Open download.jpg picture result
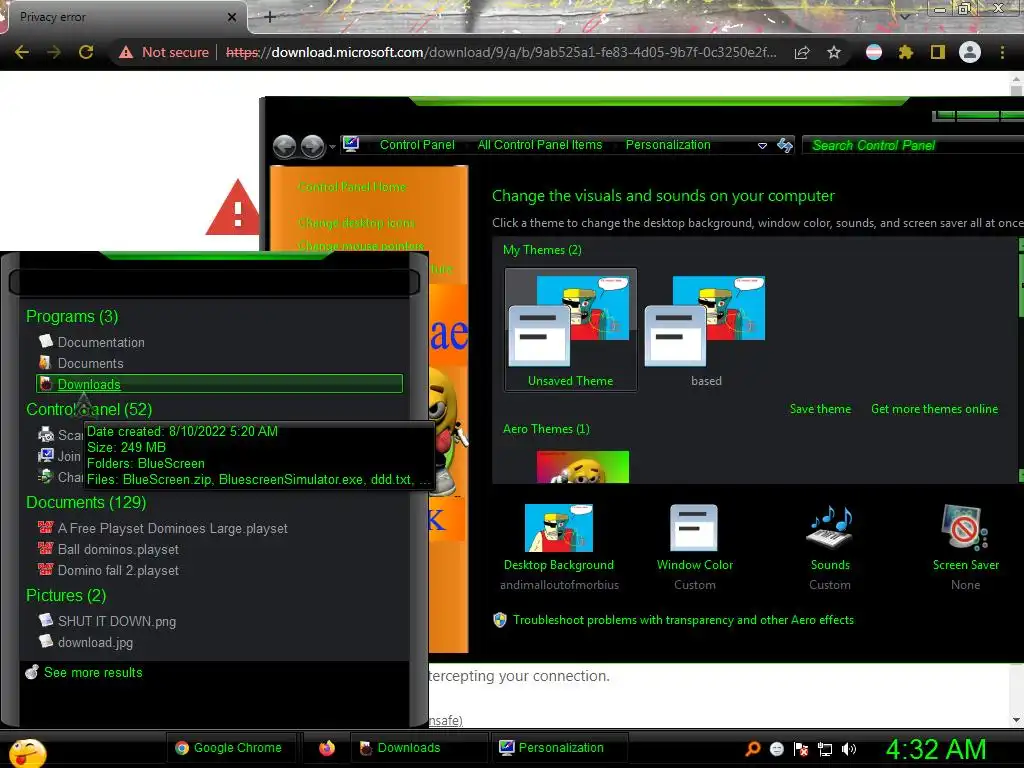1024x768 pixels. pyautogui.click(x=95, y=642)
